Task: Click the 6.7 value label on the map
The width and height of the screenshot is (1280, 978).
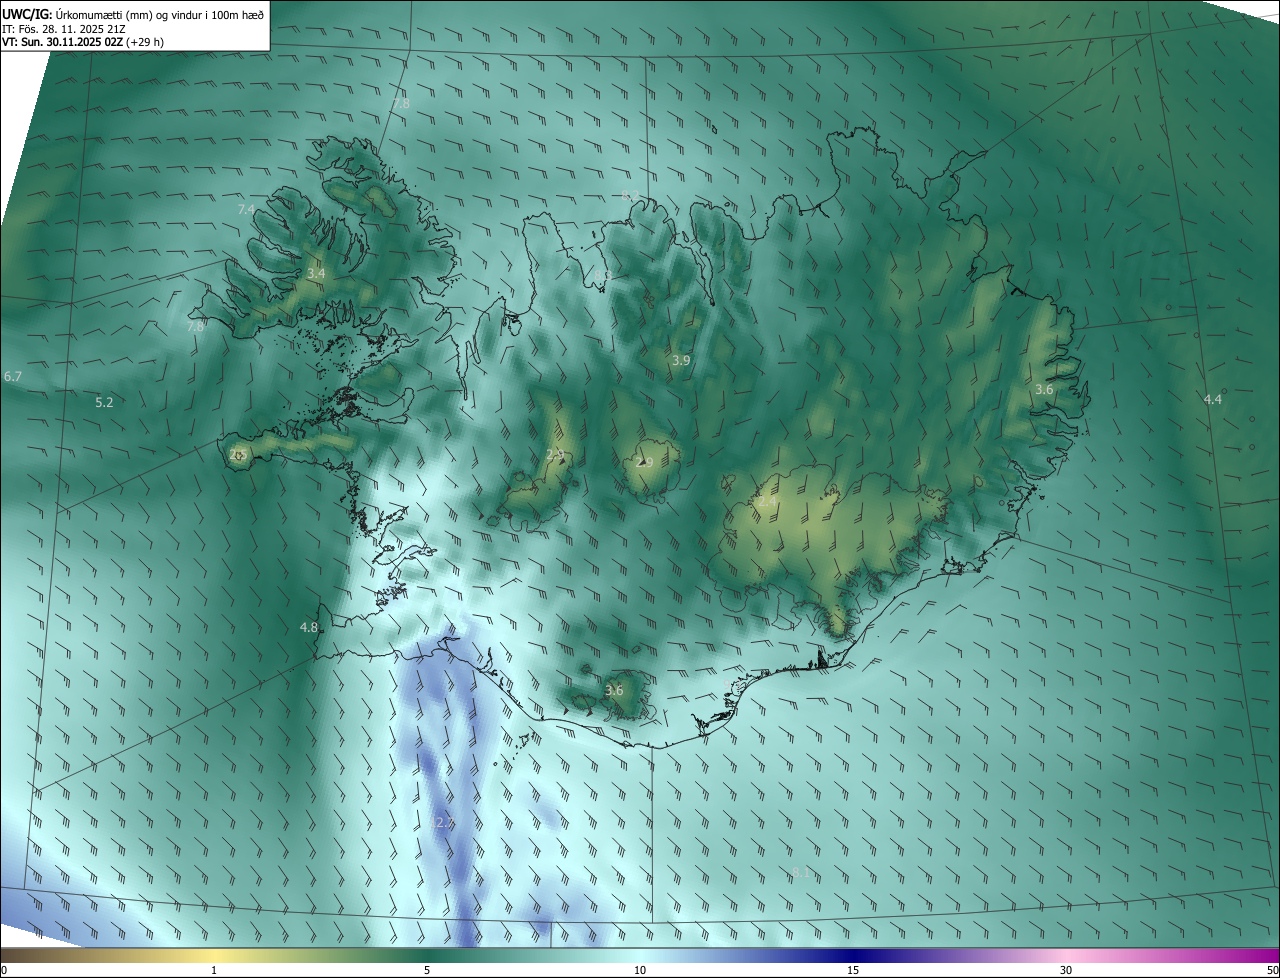Action: point(13,376)
